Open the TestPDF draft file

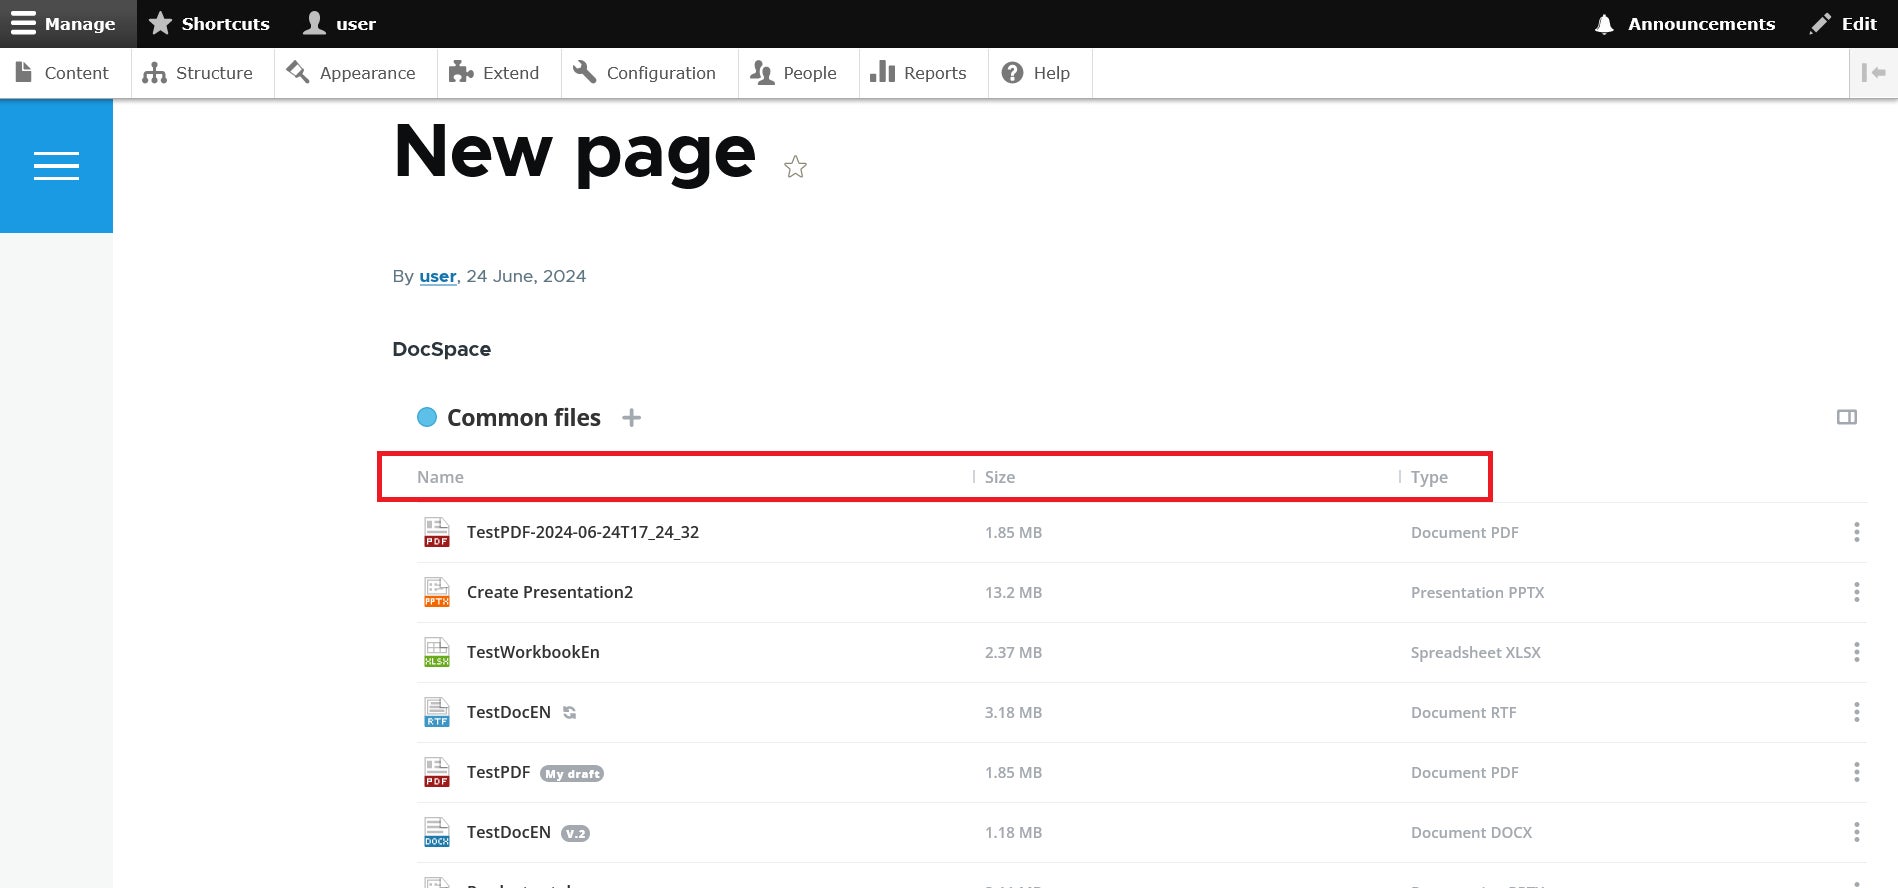498,772
